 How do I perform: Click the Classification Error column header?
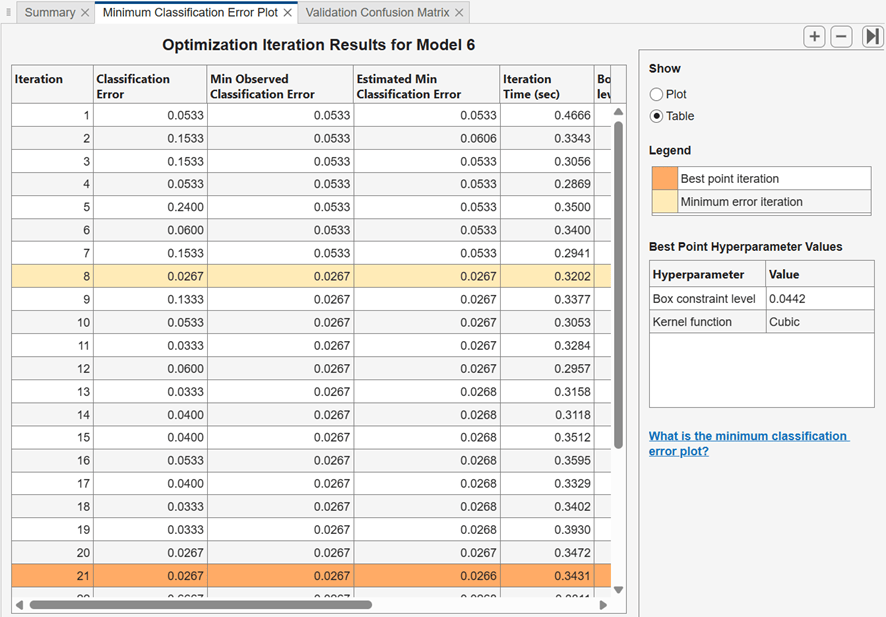(x=150, y=85)
